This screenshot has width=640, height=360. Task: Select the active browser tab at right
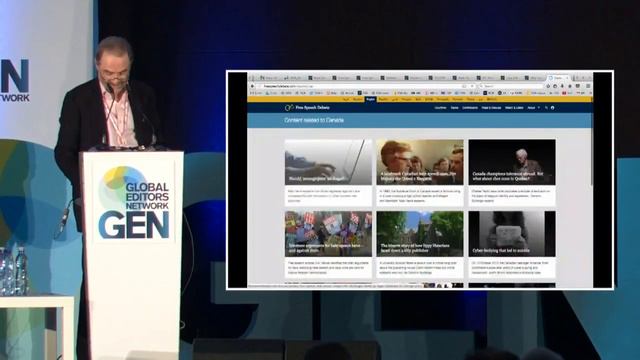558,78
